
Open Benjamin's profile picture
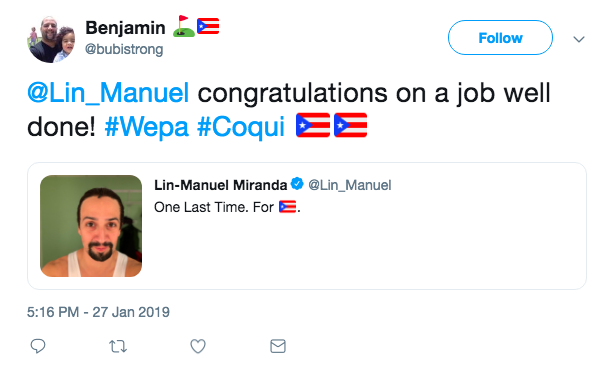(x=51, y=39)
